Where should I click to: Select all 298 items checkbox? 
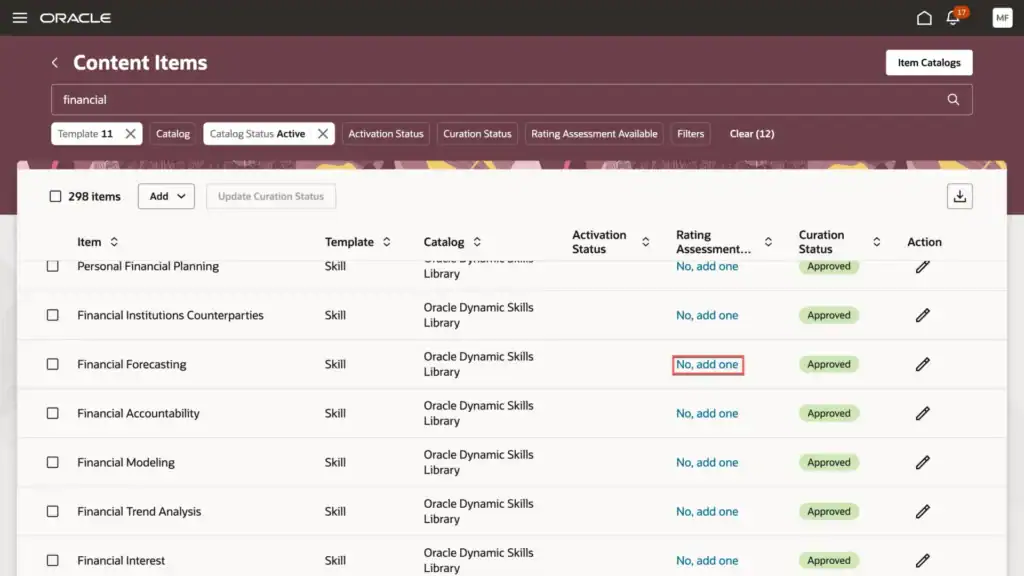point(56,197)
